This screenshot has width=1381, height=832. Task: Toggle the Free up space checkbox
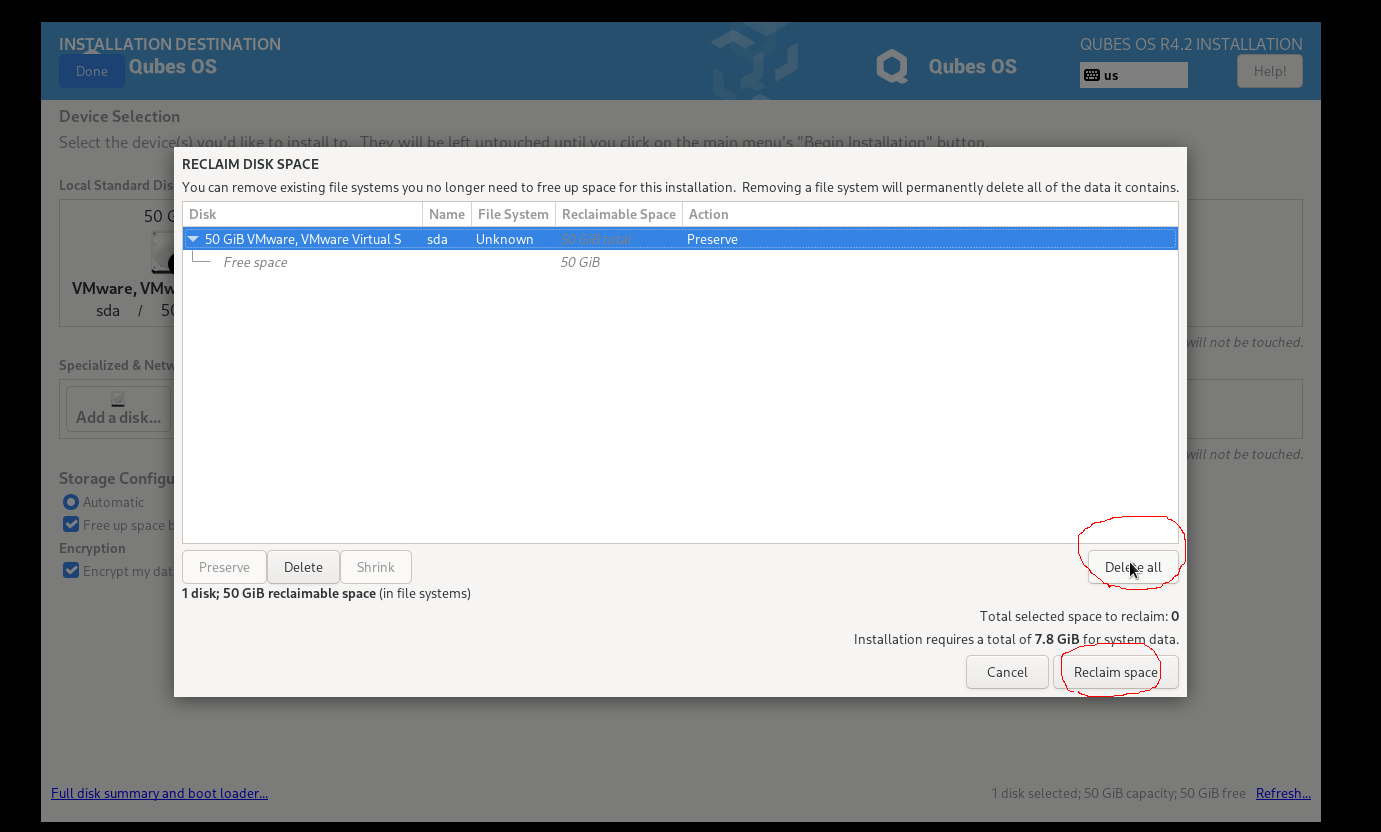(x=71, y=525)
